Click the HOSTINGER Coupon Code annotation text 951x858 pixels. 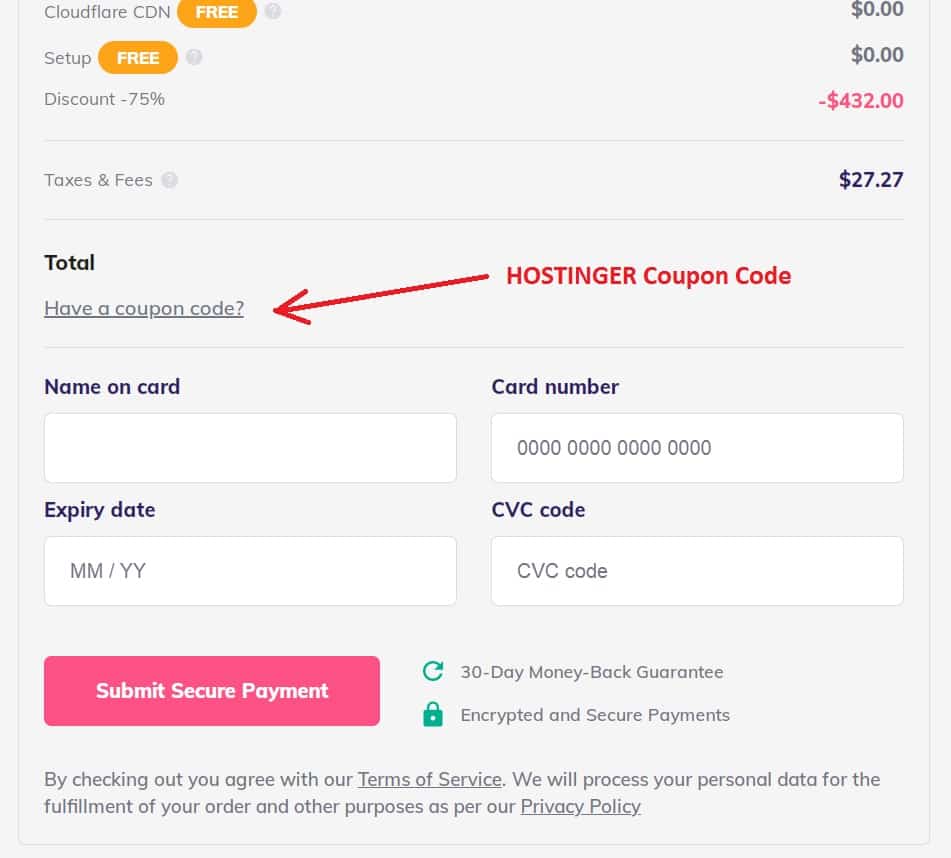pyautogui.click(x=648, y=276)
